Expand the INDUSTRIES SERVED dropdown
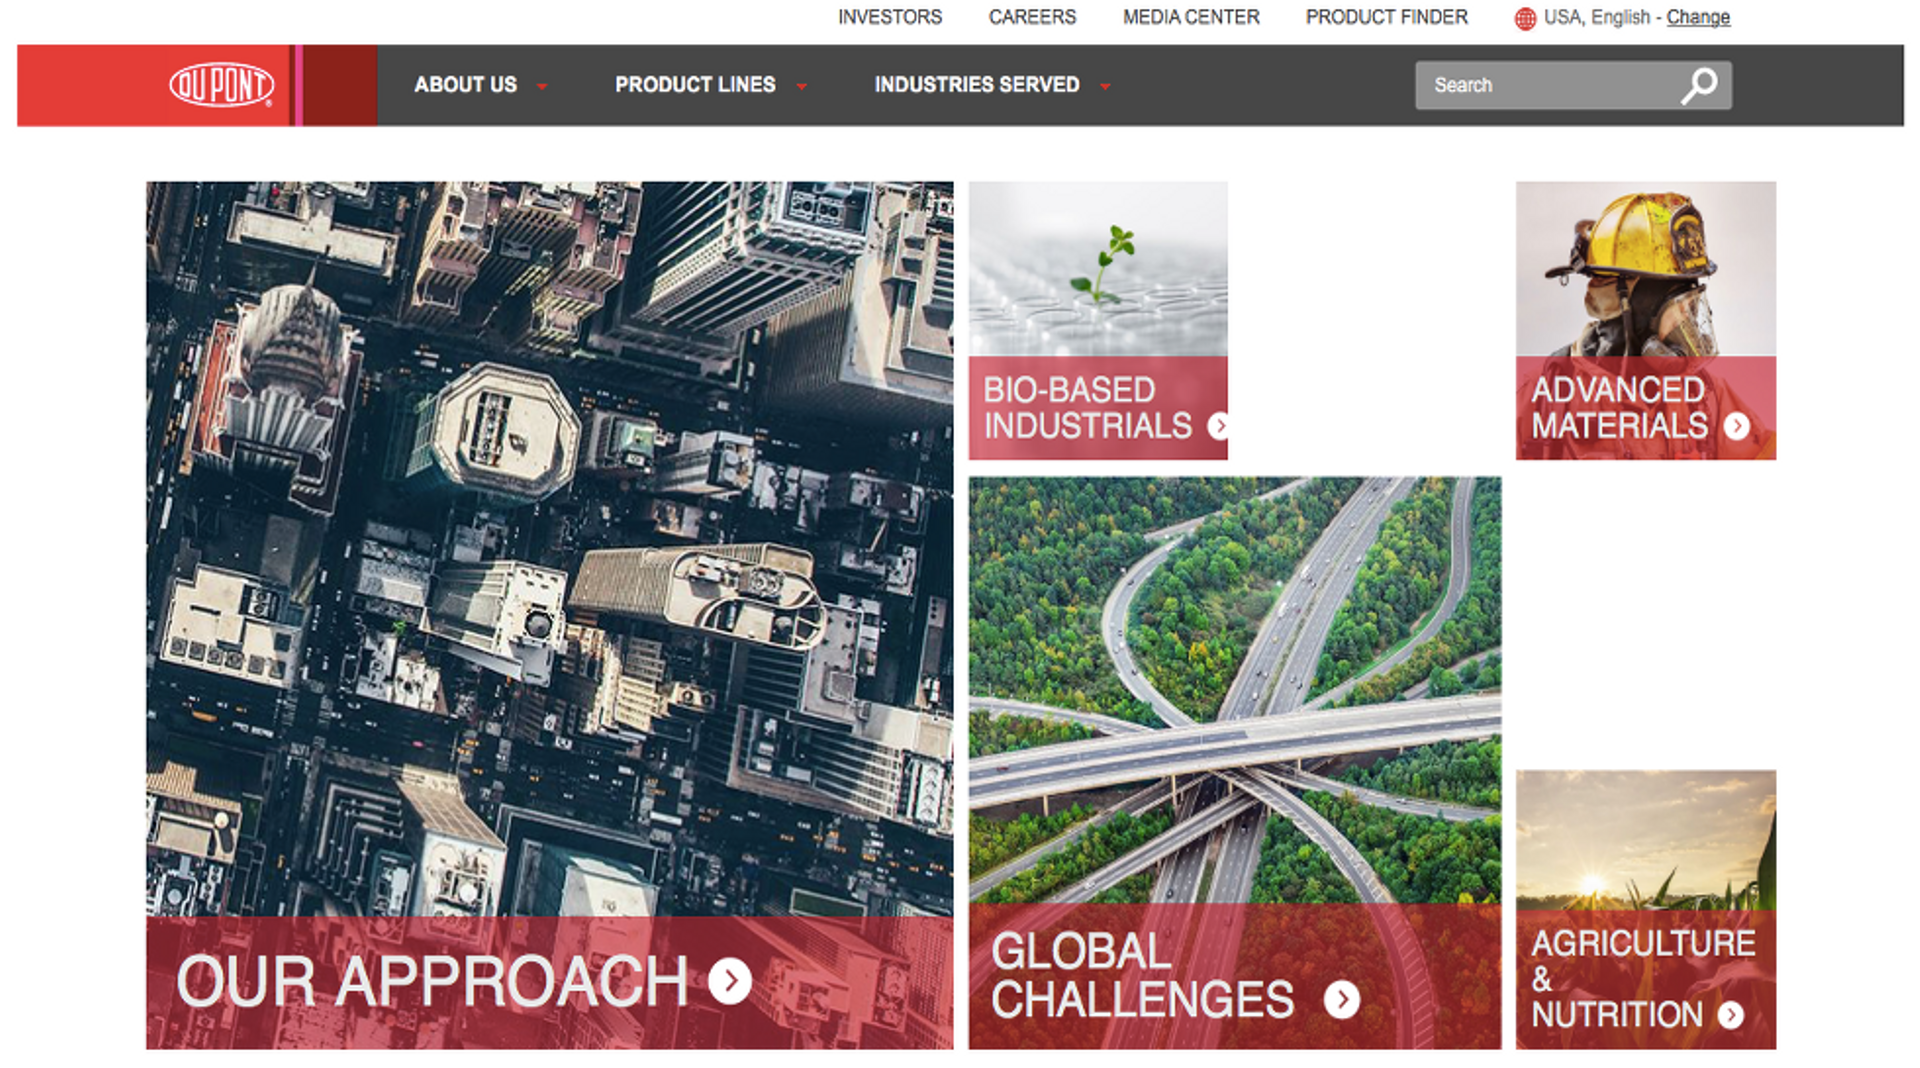The image size is (1920, 1068). coord(989,85)
